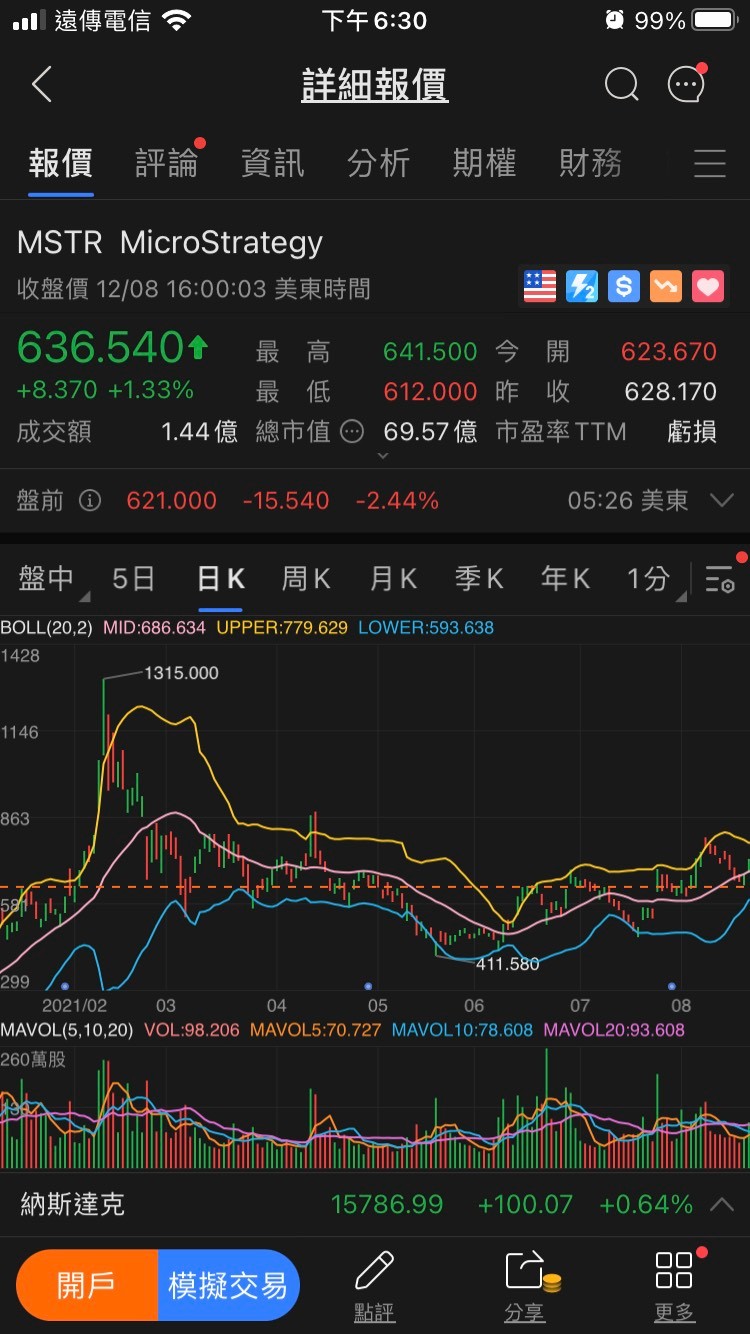Tap the 總市值 value 69.57億
This screenshot has height=1334, width=750.
click(431, 432)
